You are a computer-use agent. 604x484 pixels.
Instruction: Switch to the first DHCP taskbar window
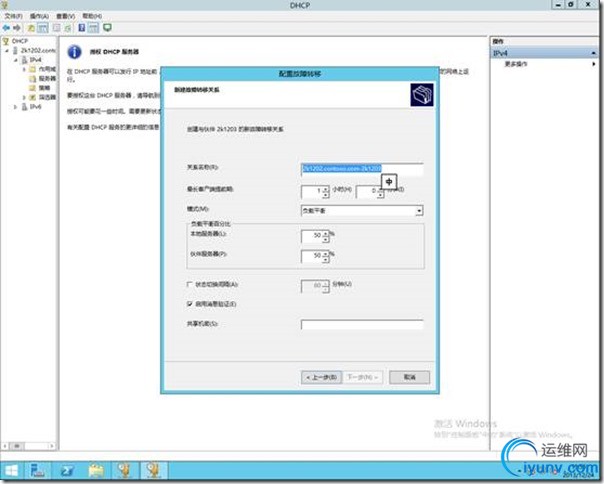pos(124,471)
